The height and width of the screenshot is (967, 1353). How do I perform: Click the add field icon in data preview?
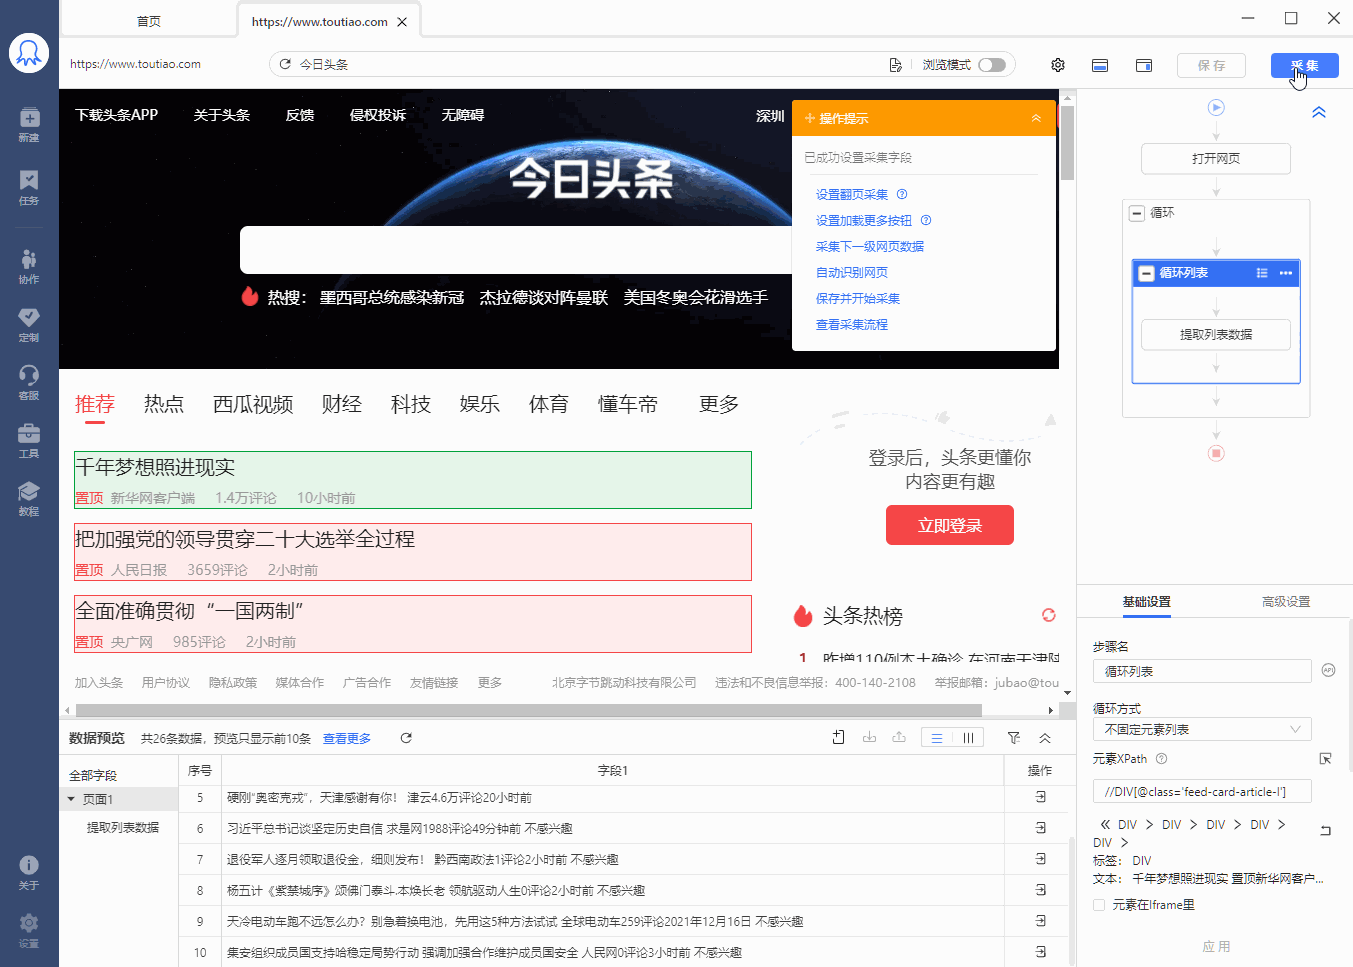pos(838,737)
